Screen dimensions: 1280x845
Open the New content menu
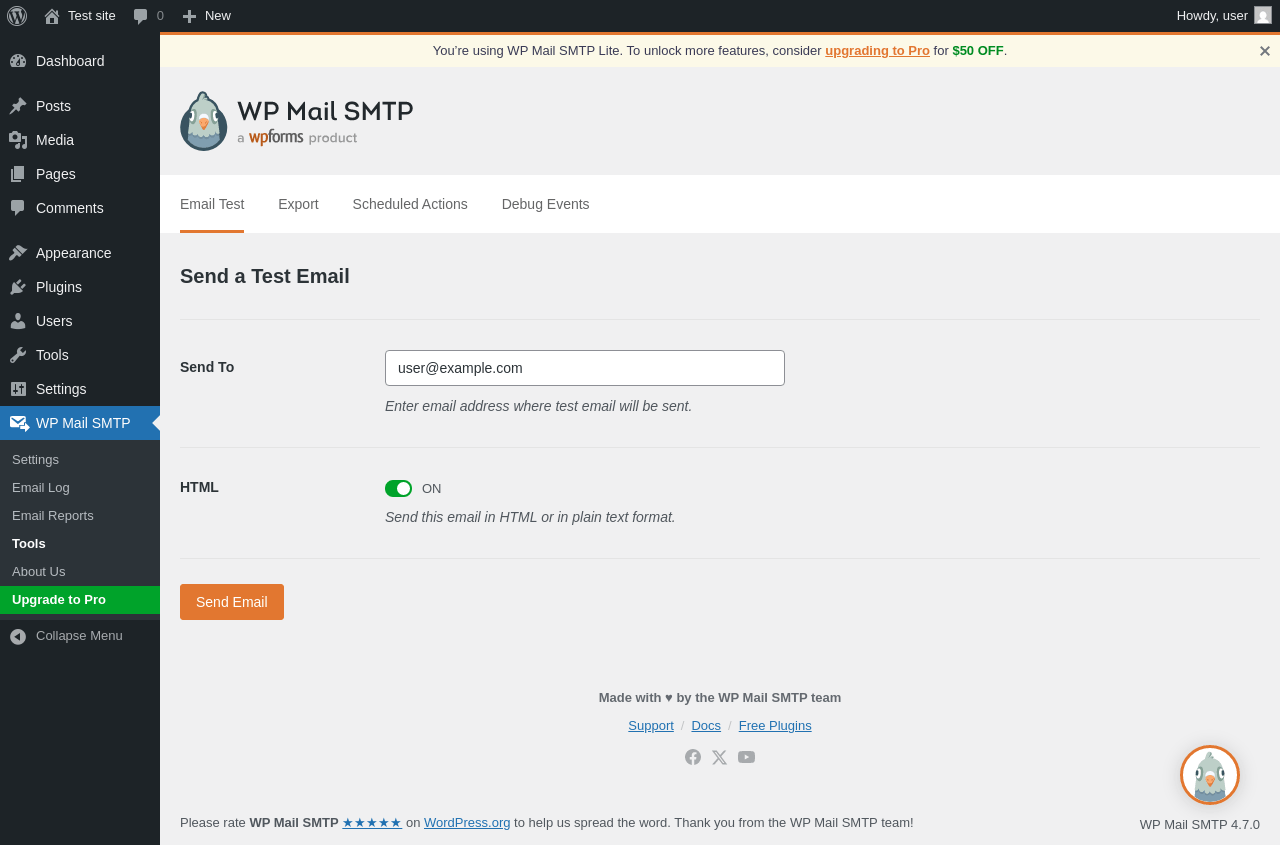point(207,16)
